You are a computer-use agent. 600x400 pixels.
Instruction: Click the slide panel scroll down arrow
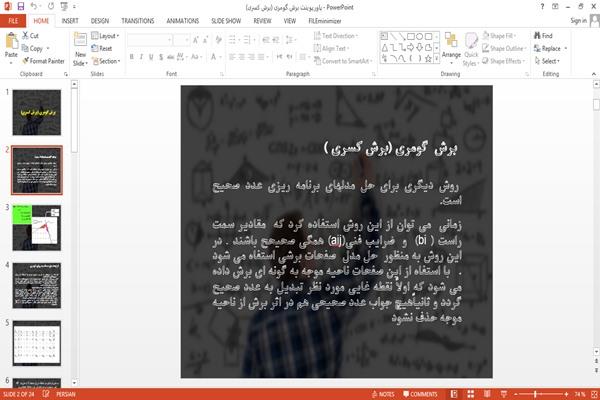(x=74, y=382)
